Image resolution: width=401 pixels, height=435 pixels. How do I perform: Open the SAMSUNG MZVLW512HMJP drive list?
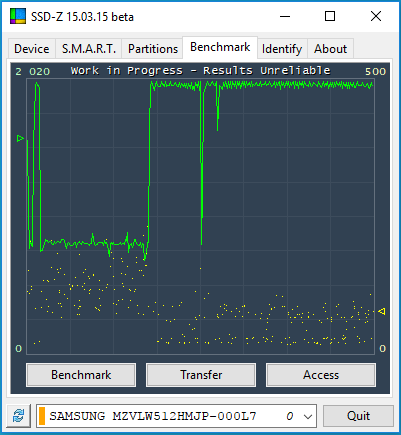point(176,416)
